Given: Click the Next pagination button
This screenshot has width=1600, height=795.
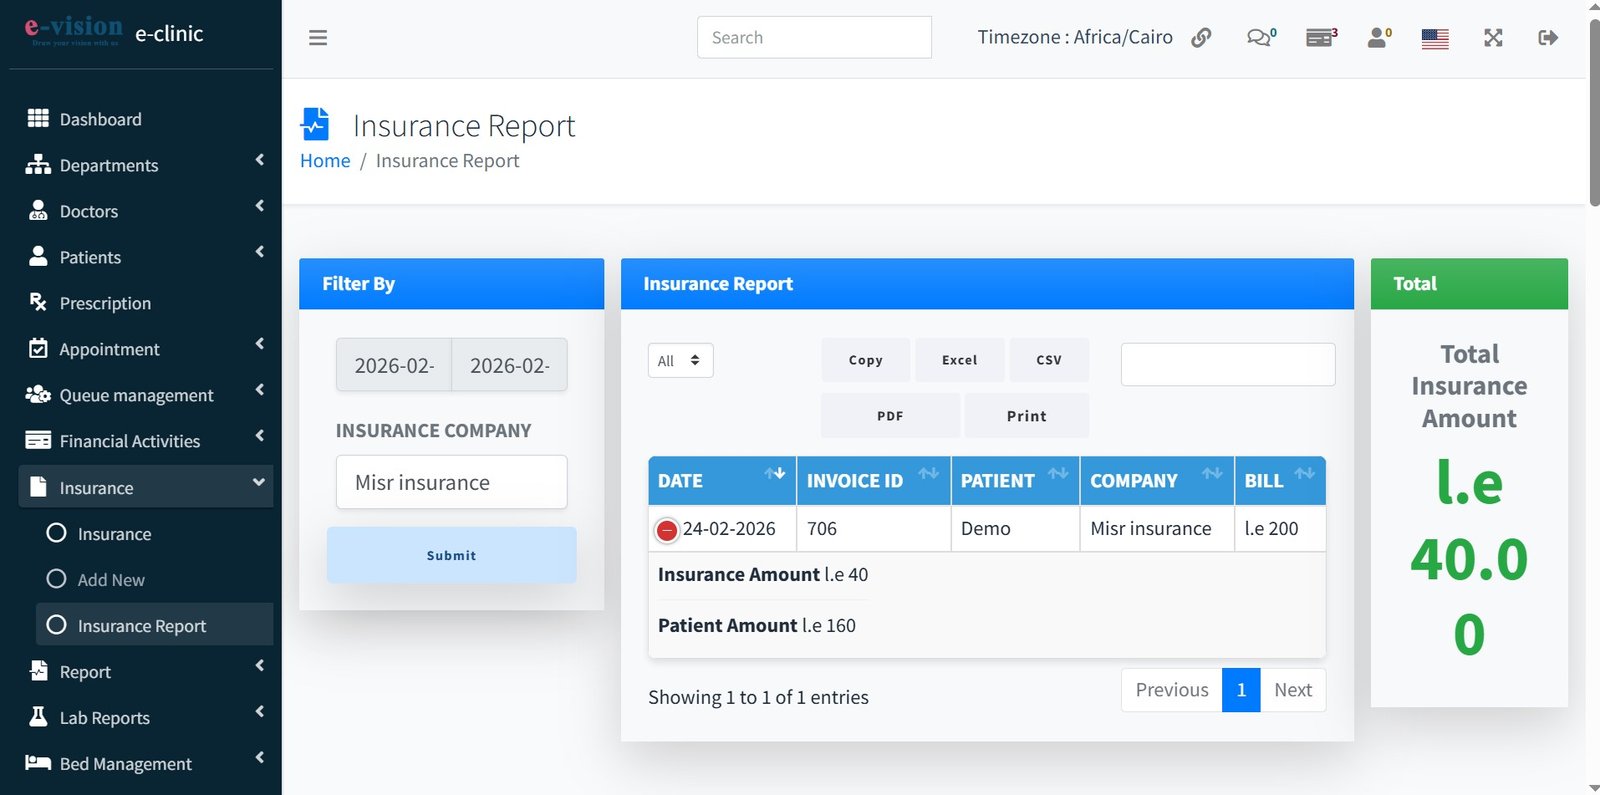Looking at the screenshot, I should (1293, 690).
